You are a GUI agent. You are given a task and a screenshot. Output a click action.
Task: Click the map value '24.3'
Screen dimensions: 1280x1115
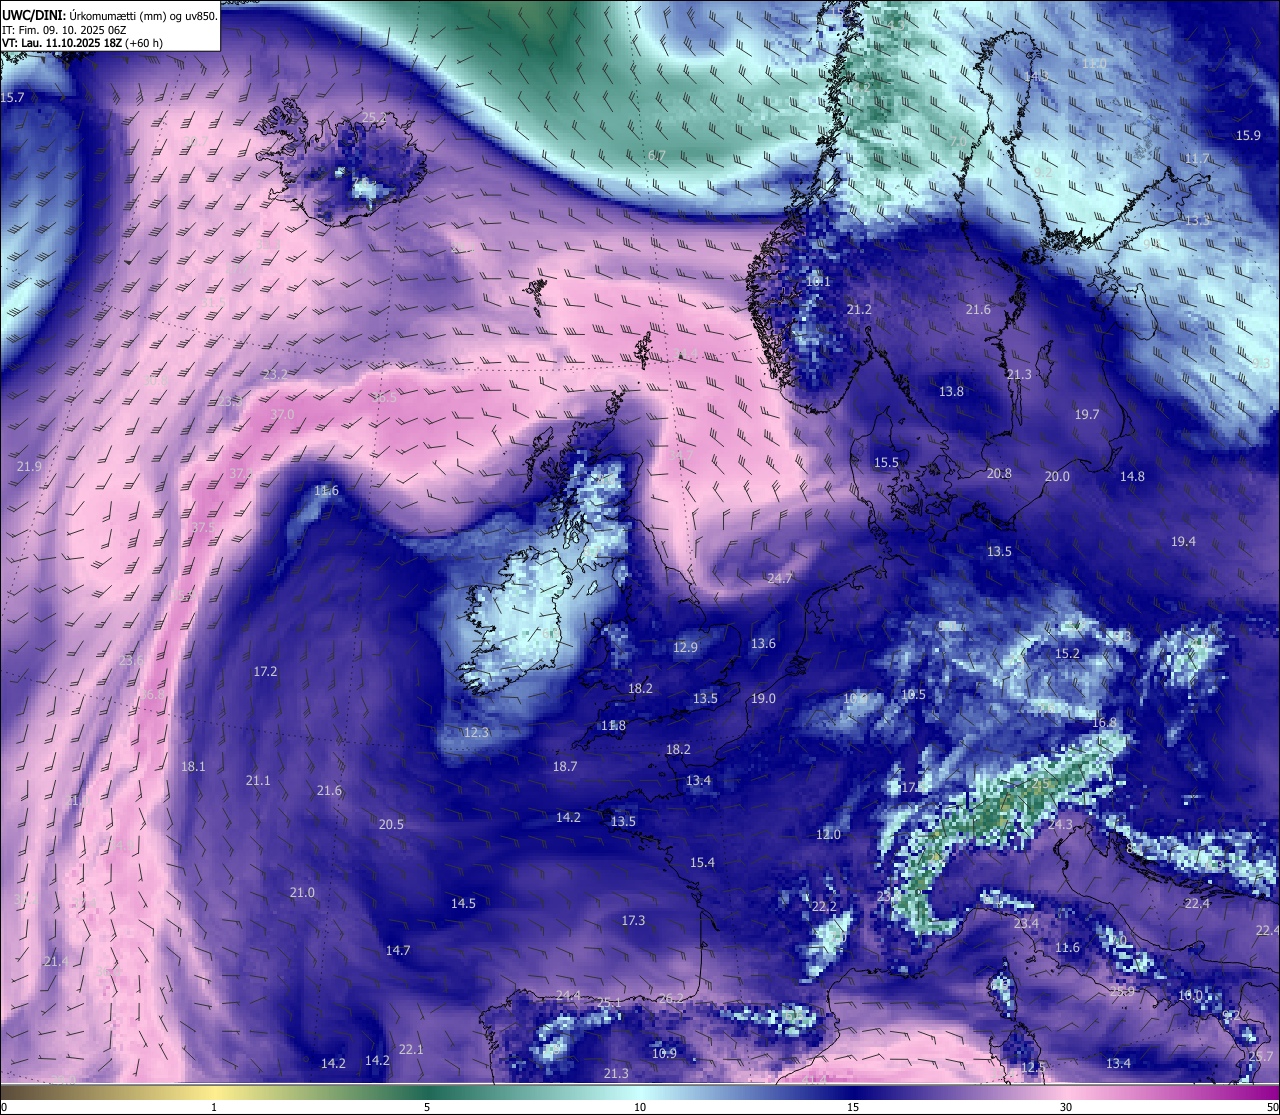[x=1060, y=825]
